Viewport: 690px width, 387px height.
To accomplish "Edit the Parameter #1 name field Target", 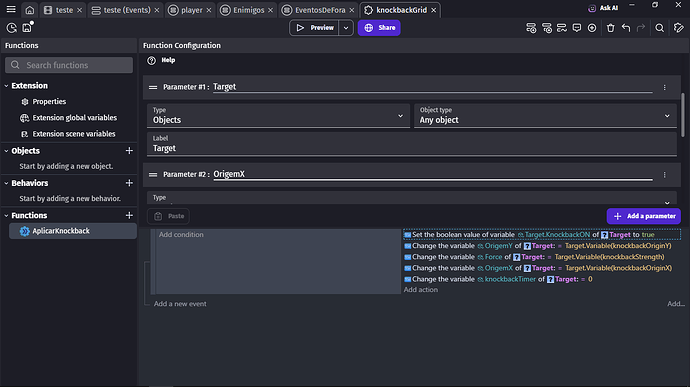I will coord(433,87).
